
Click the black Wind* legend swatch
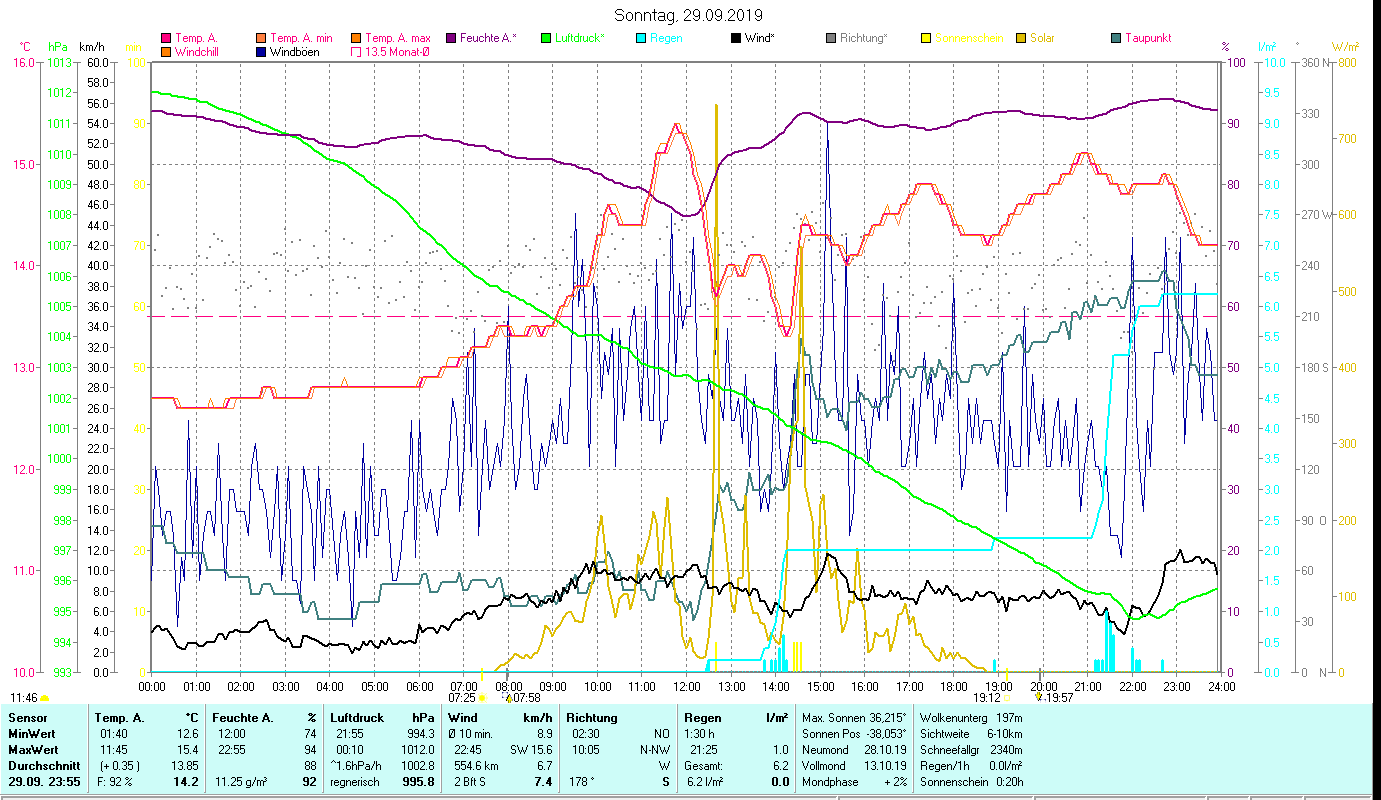tap(735, 38)
